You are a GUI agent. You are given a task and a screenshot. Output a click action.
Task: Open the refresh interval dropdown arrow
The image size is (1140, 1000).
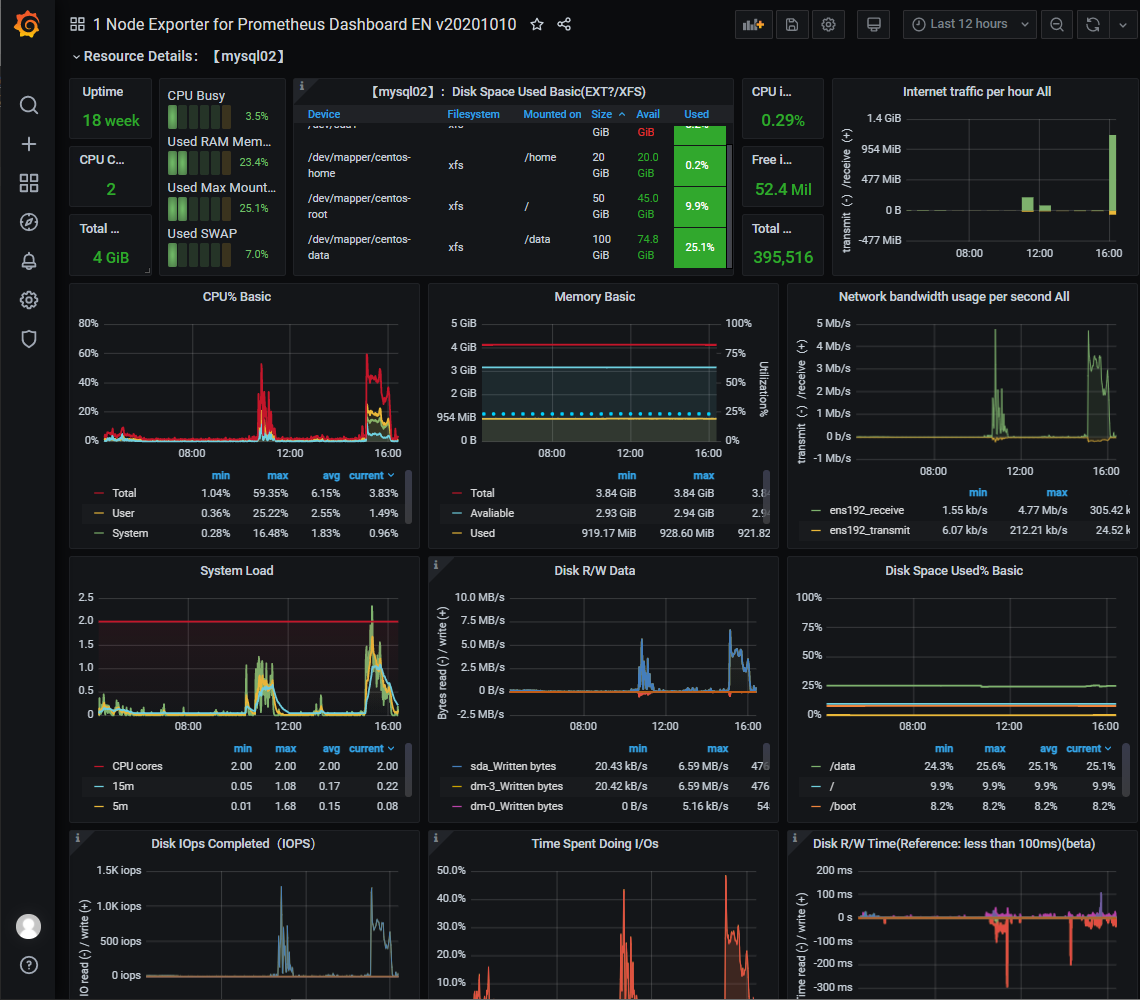click(x=1120, y=24)
